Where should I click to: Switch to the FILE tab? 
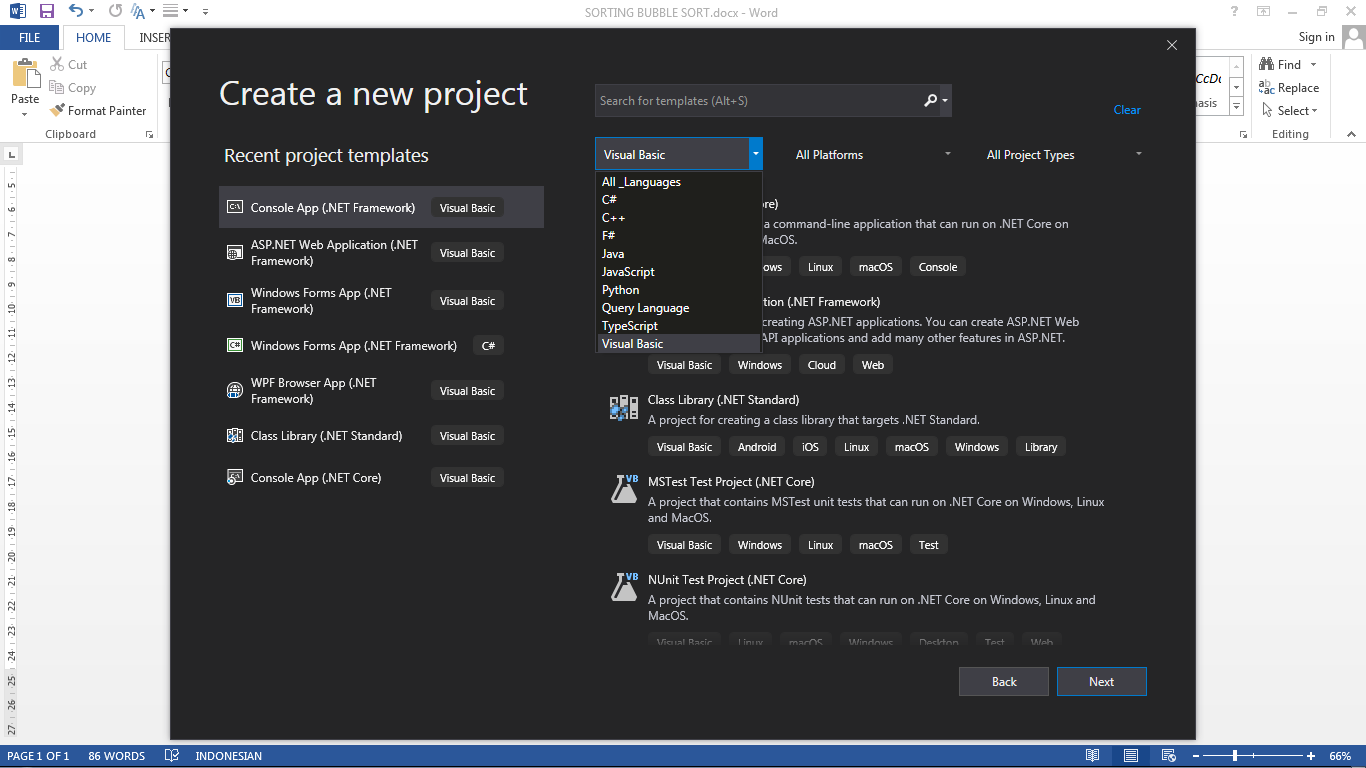click(x=30, y=37)
